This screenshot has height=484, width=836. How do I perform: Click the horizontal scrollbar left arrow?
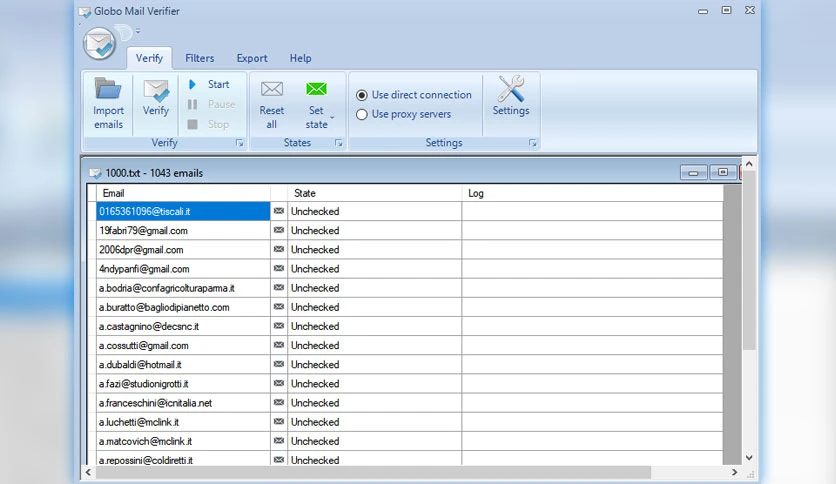(x=89, y=472)
